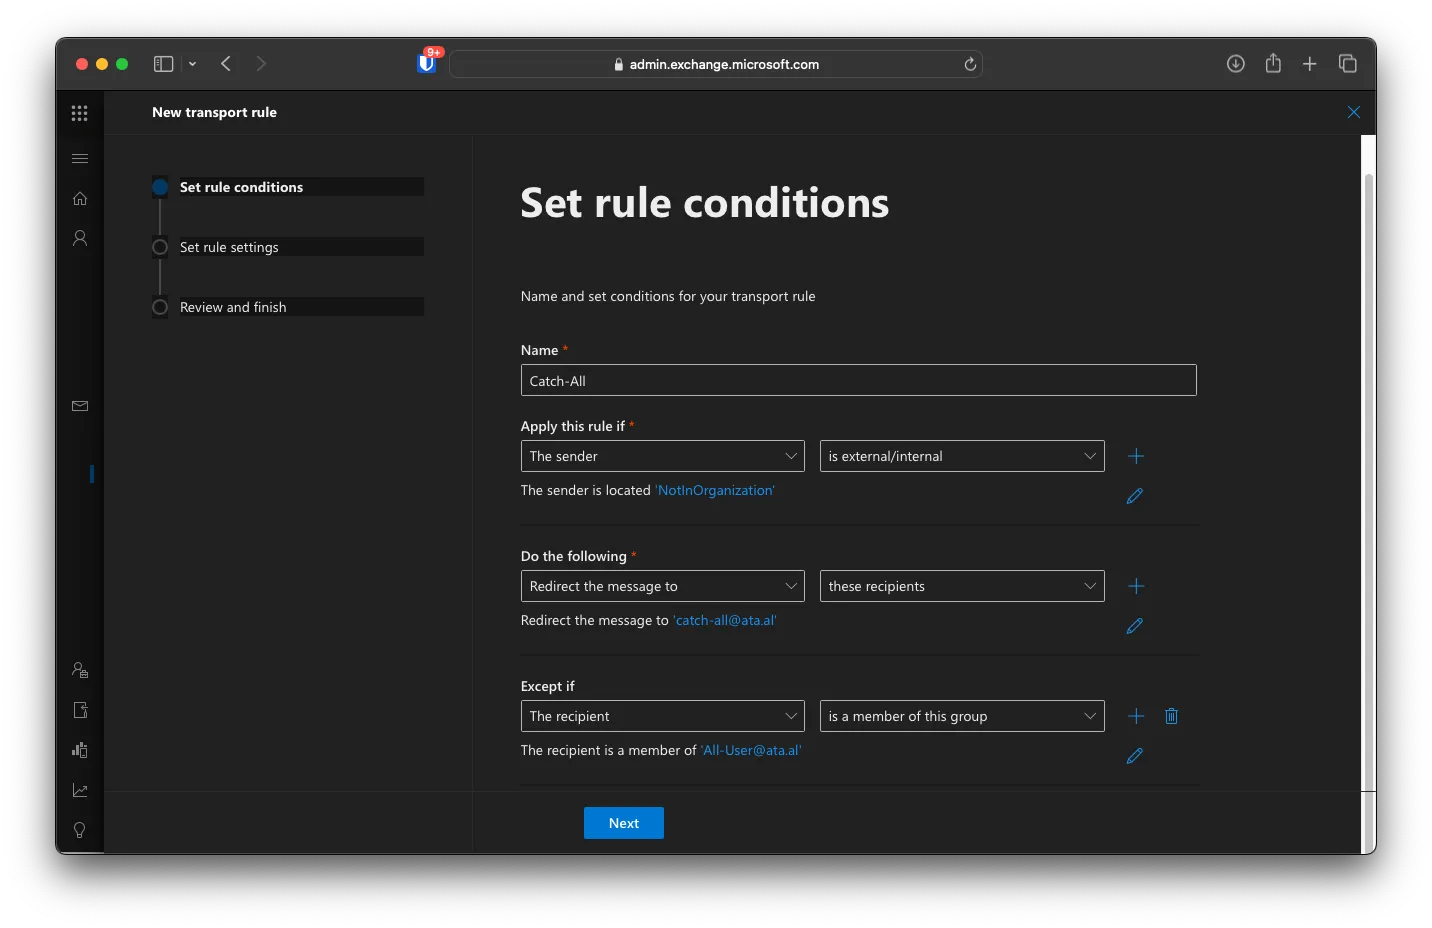
Task: Open 'The sender' condition dropdown
Action: pyautogui.click(x=663, y=456)
